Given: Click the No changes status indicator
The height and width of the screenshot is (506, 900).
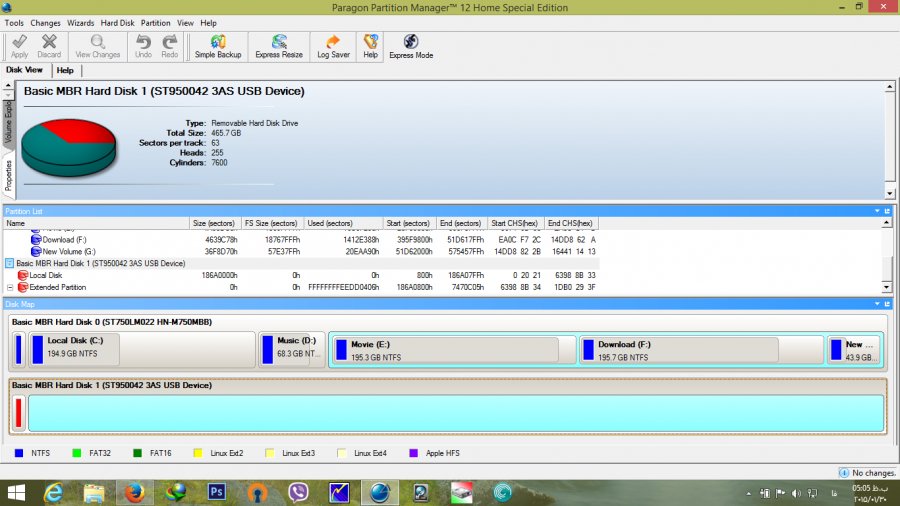Looking at the screenshot, I should click(x=867, y=473).
